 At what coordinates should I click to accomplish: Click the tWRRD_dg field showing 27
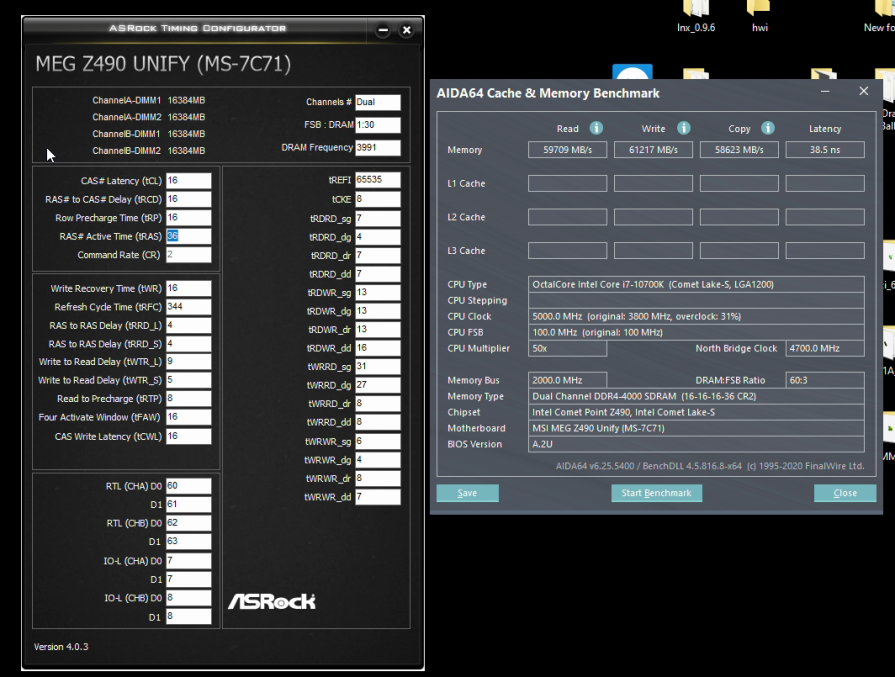378,385
